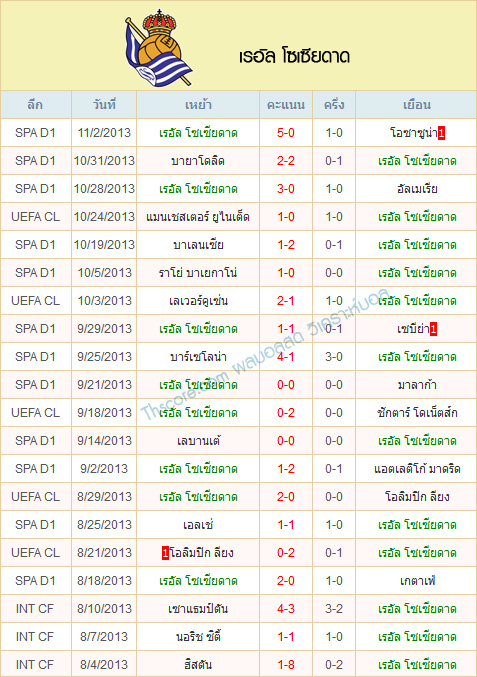Click the date 10/24/2013
Viewport: 477px width, 677px height.
click(104, 217)
